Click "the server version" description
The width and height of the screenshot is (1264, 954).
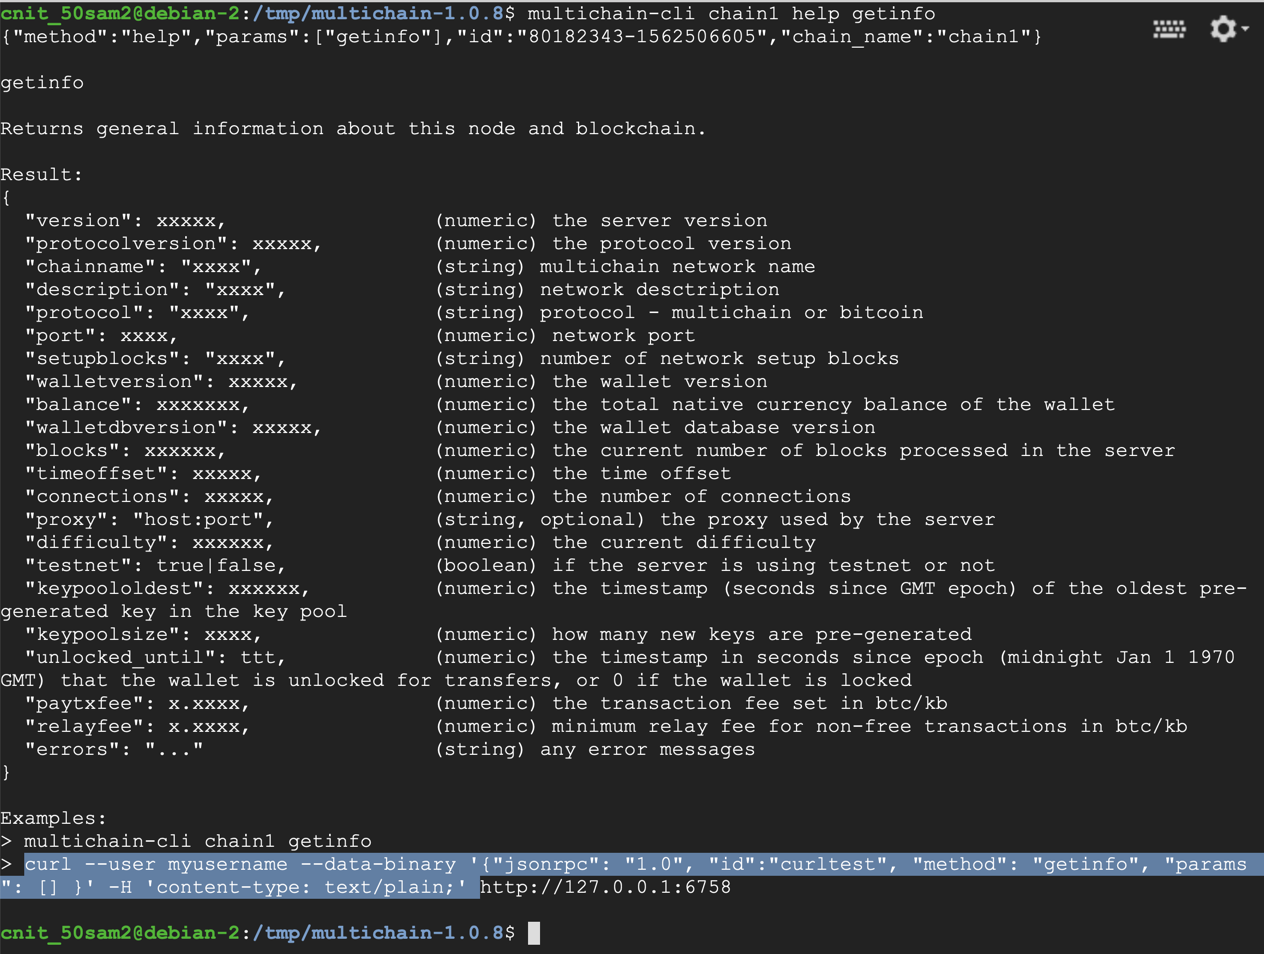tap(660, 220)
